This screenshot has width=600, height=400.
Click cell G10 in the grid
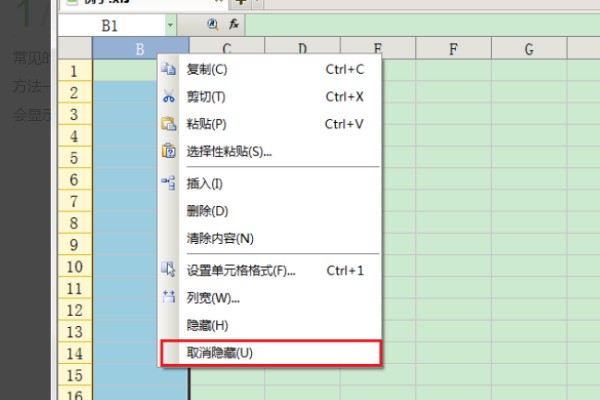529,266
